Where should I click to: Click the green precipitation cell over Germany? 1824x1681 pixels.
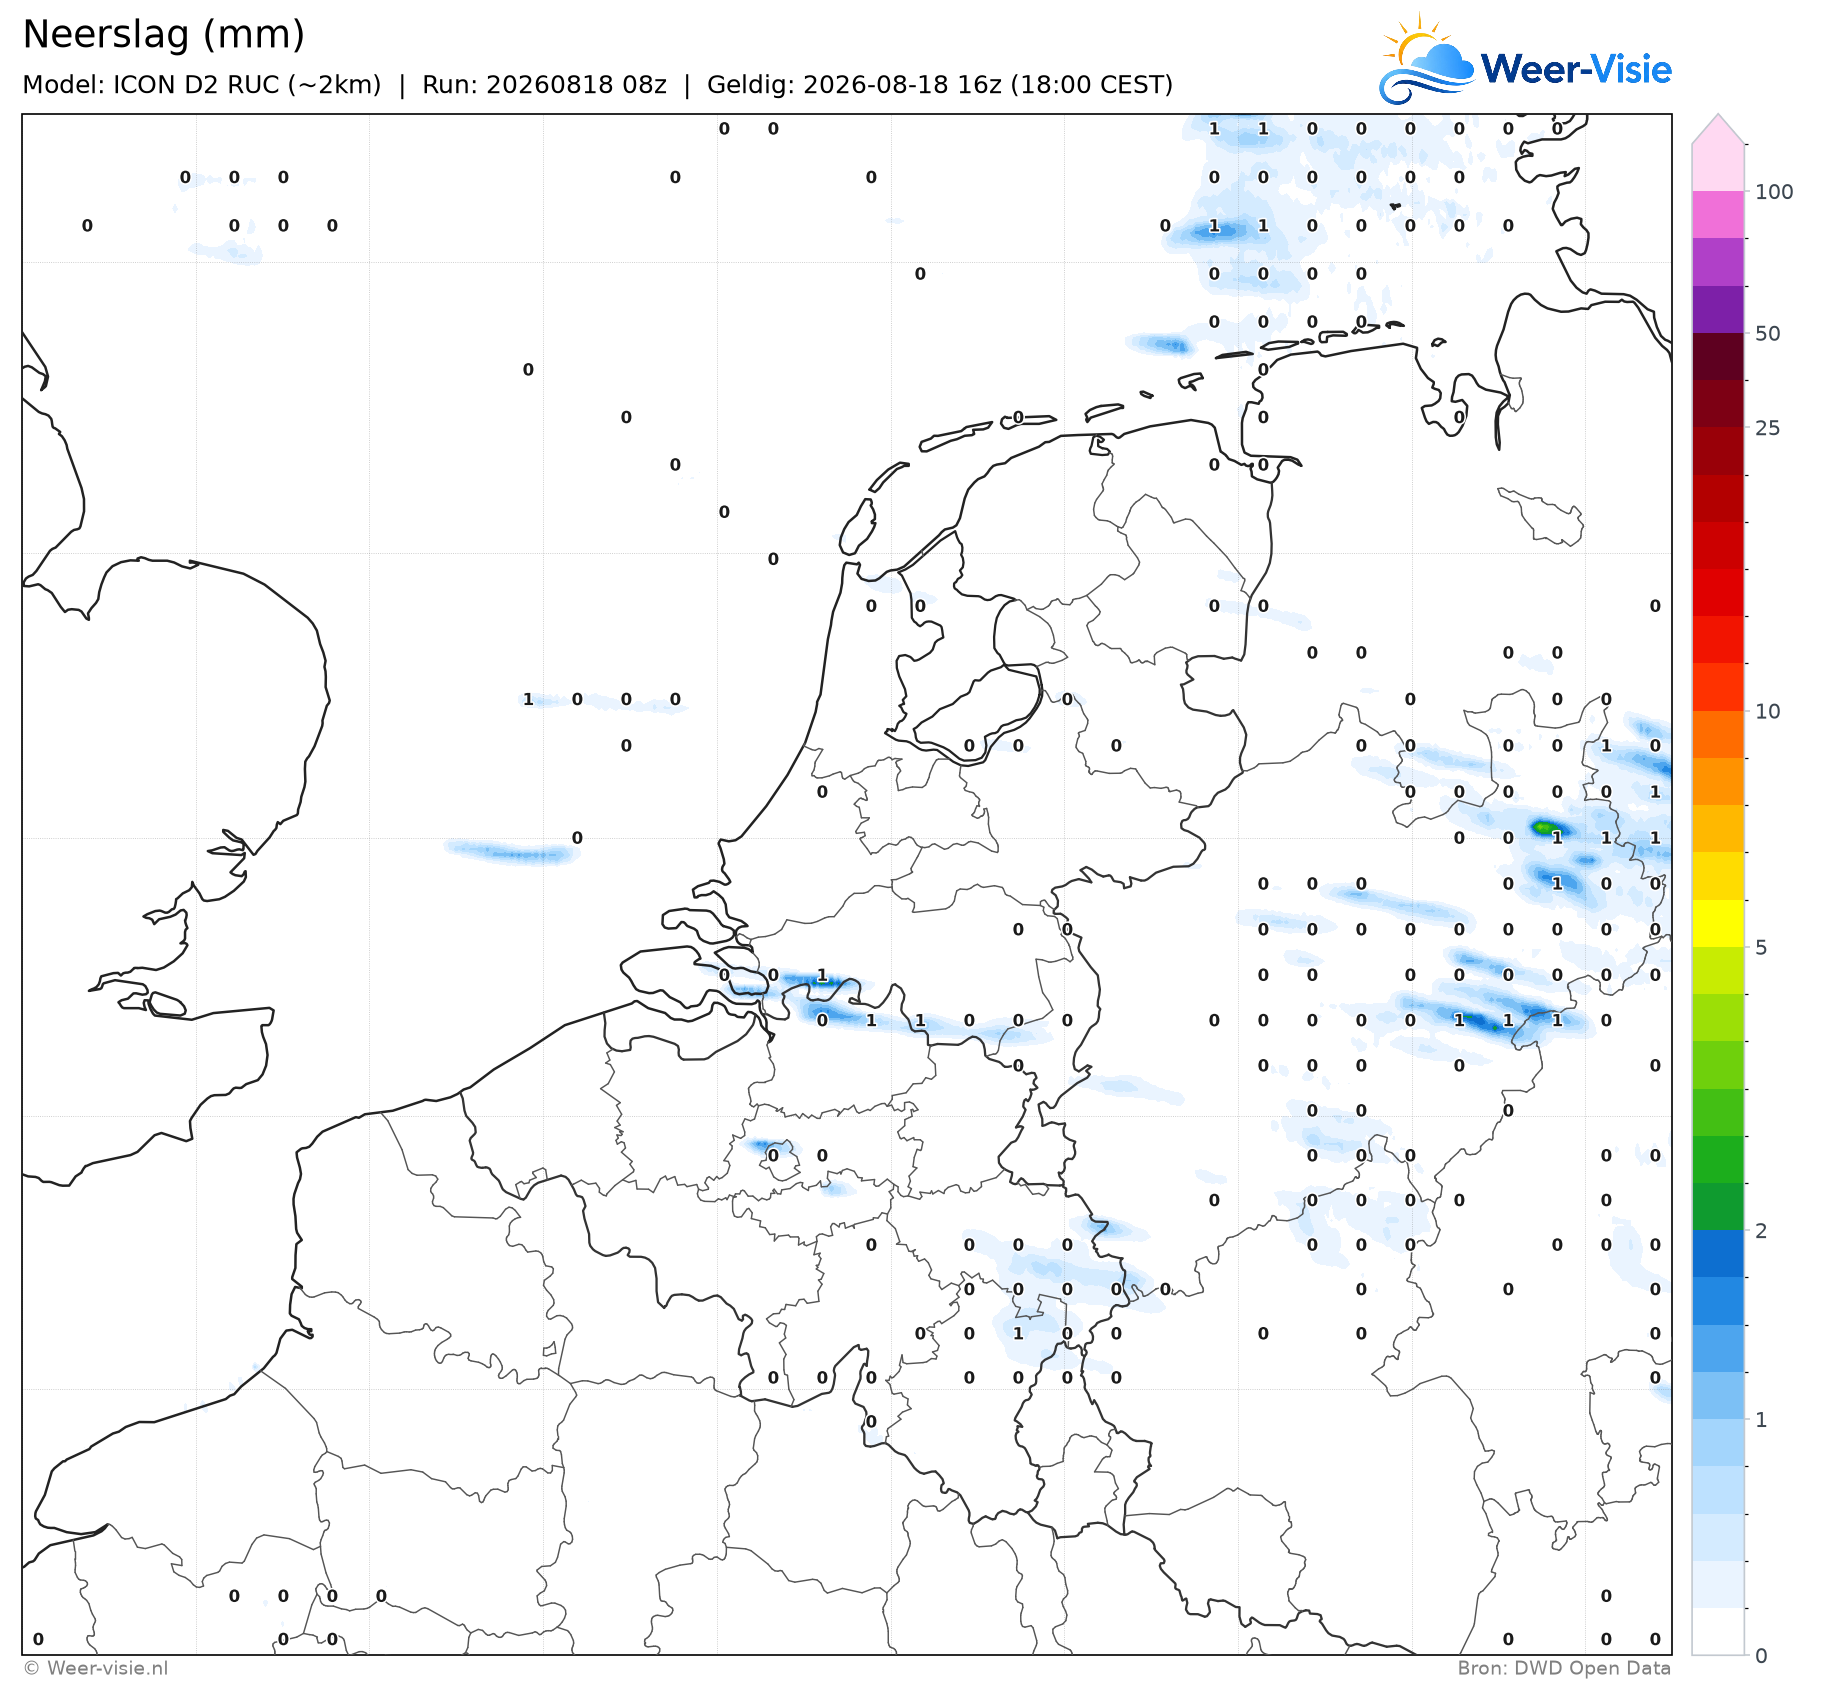[x=1543, y=827]
